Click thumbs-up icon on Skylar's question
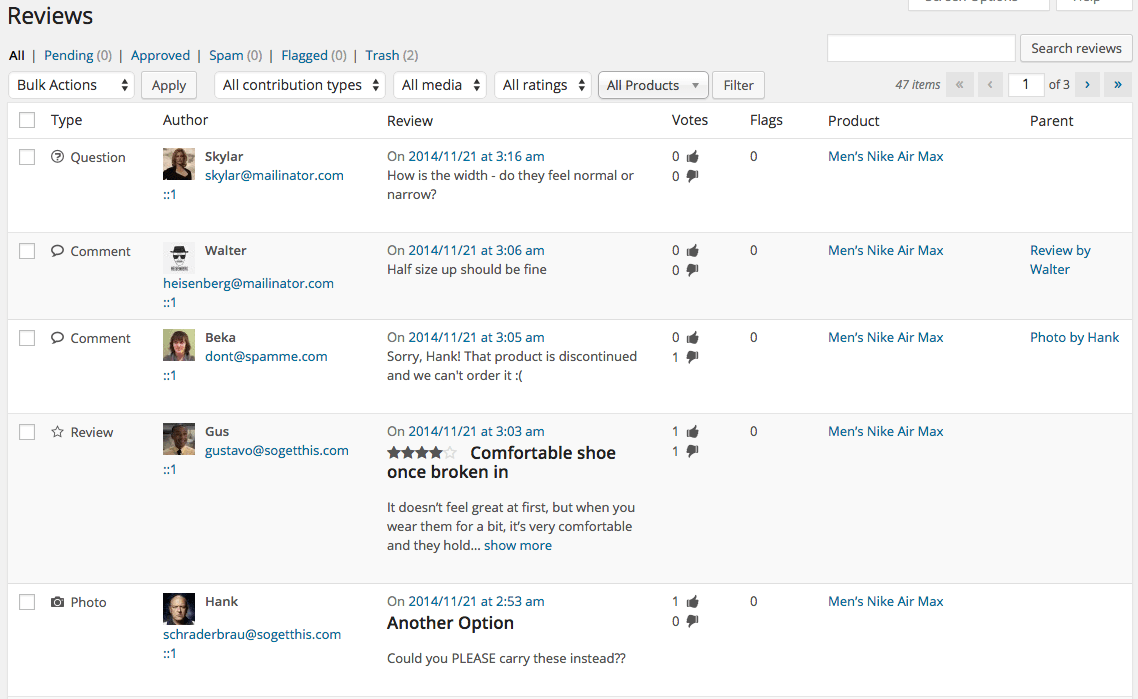 (693, 157)
